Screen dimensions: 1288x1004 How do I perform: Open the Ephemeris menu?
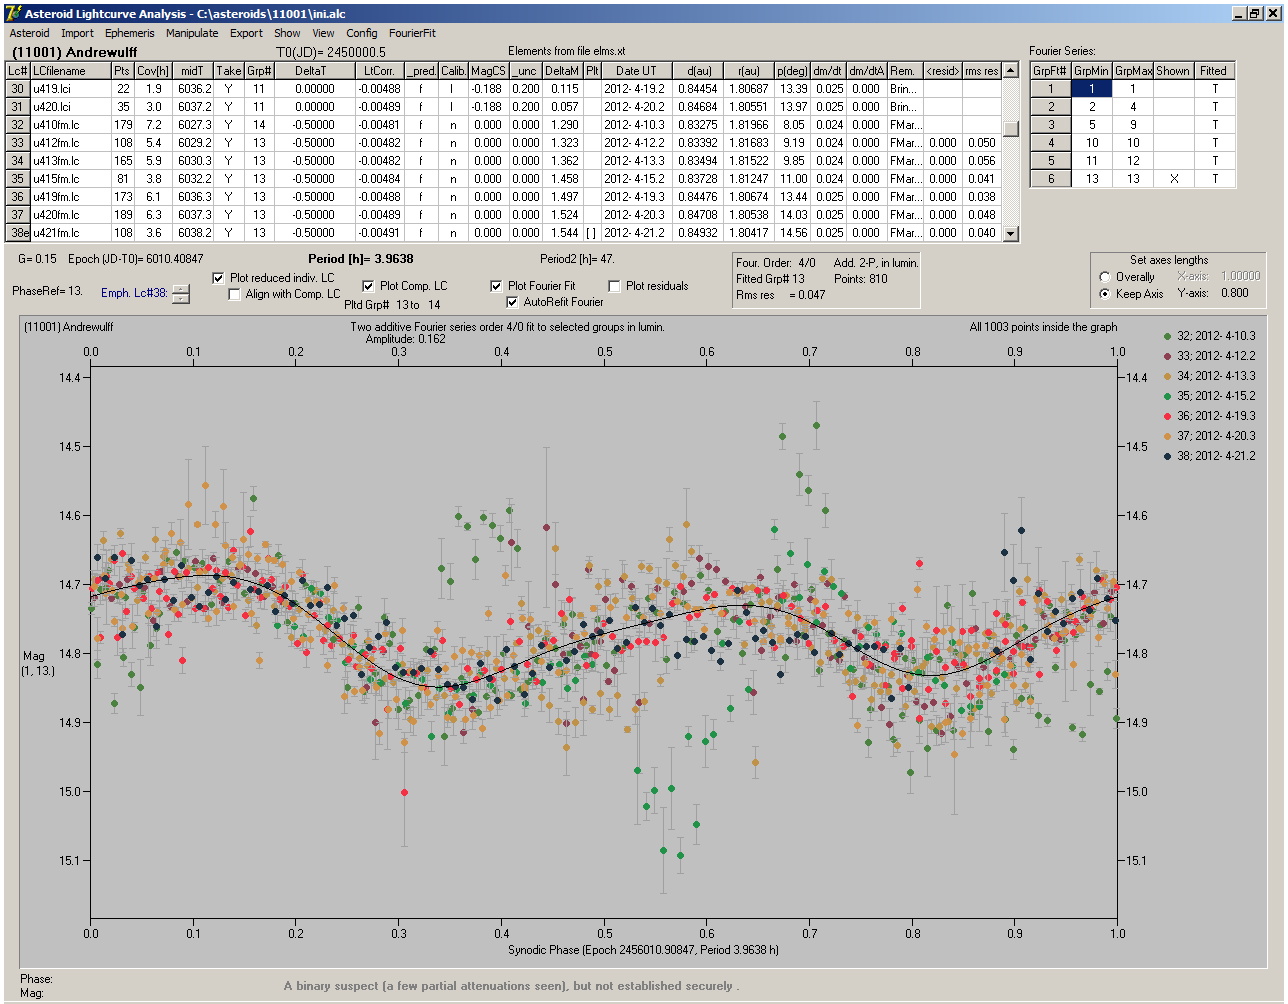click(x=130, y=33)
